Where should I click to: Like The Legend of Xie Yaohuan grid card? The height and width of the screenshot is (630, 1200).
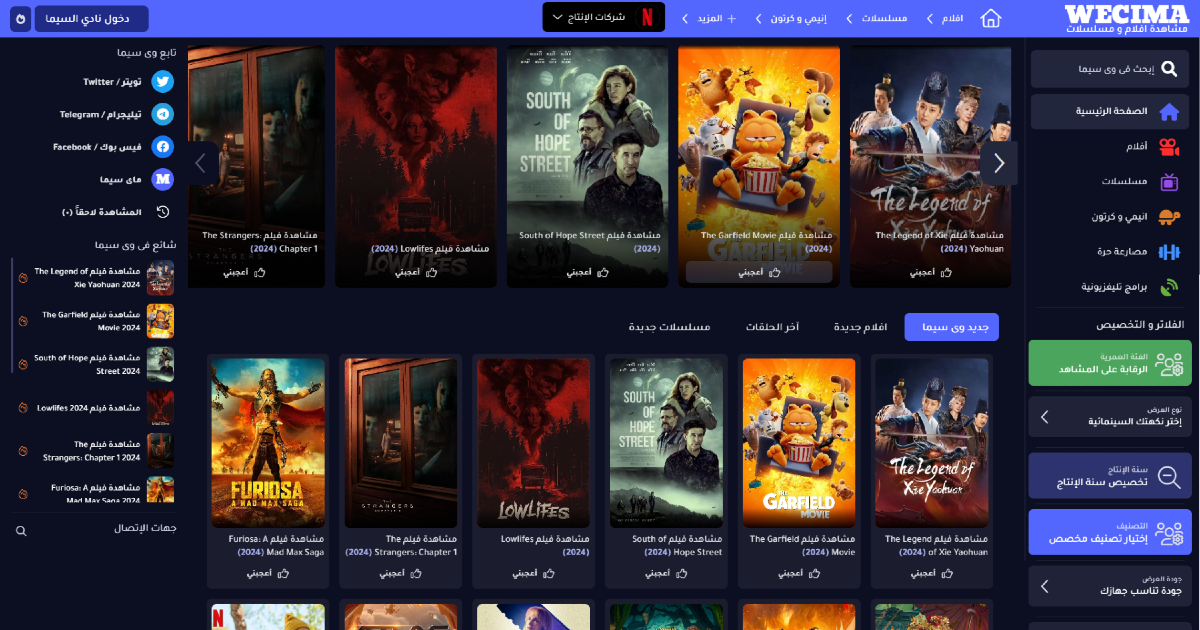tap(931, 573)
